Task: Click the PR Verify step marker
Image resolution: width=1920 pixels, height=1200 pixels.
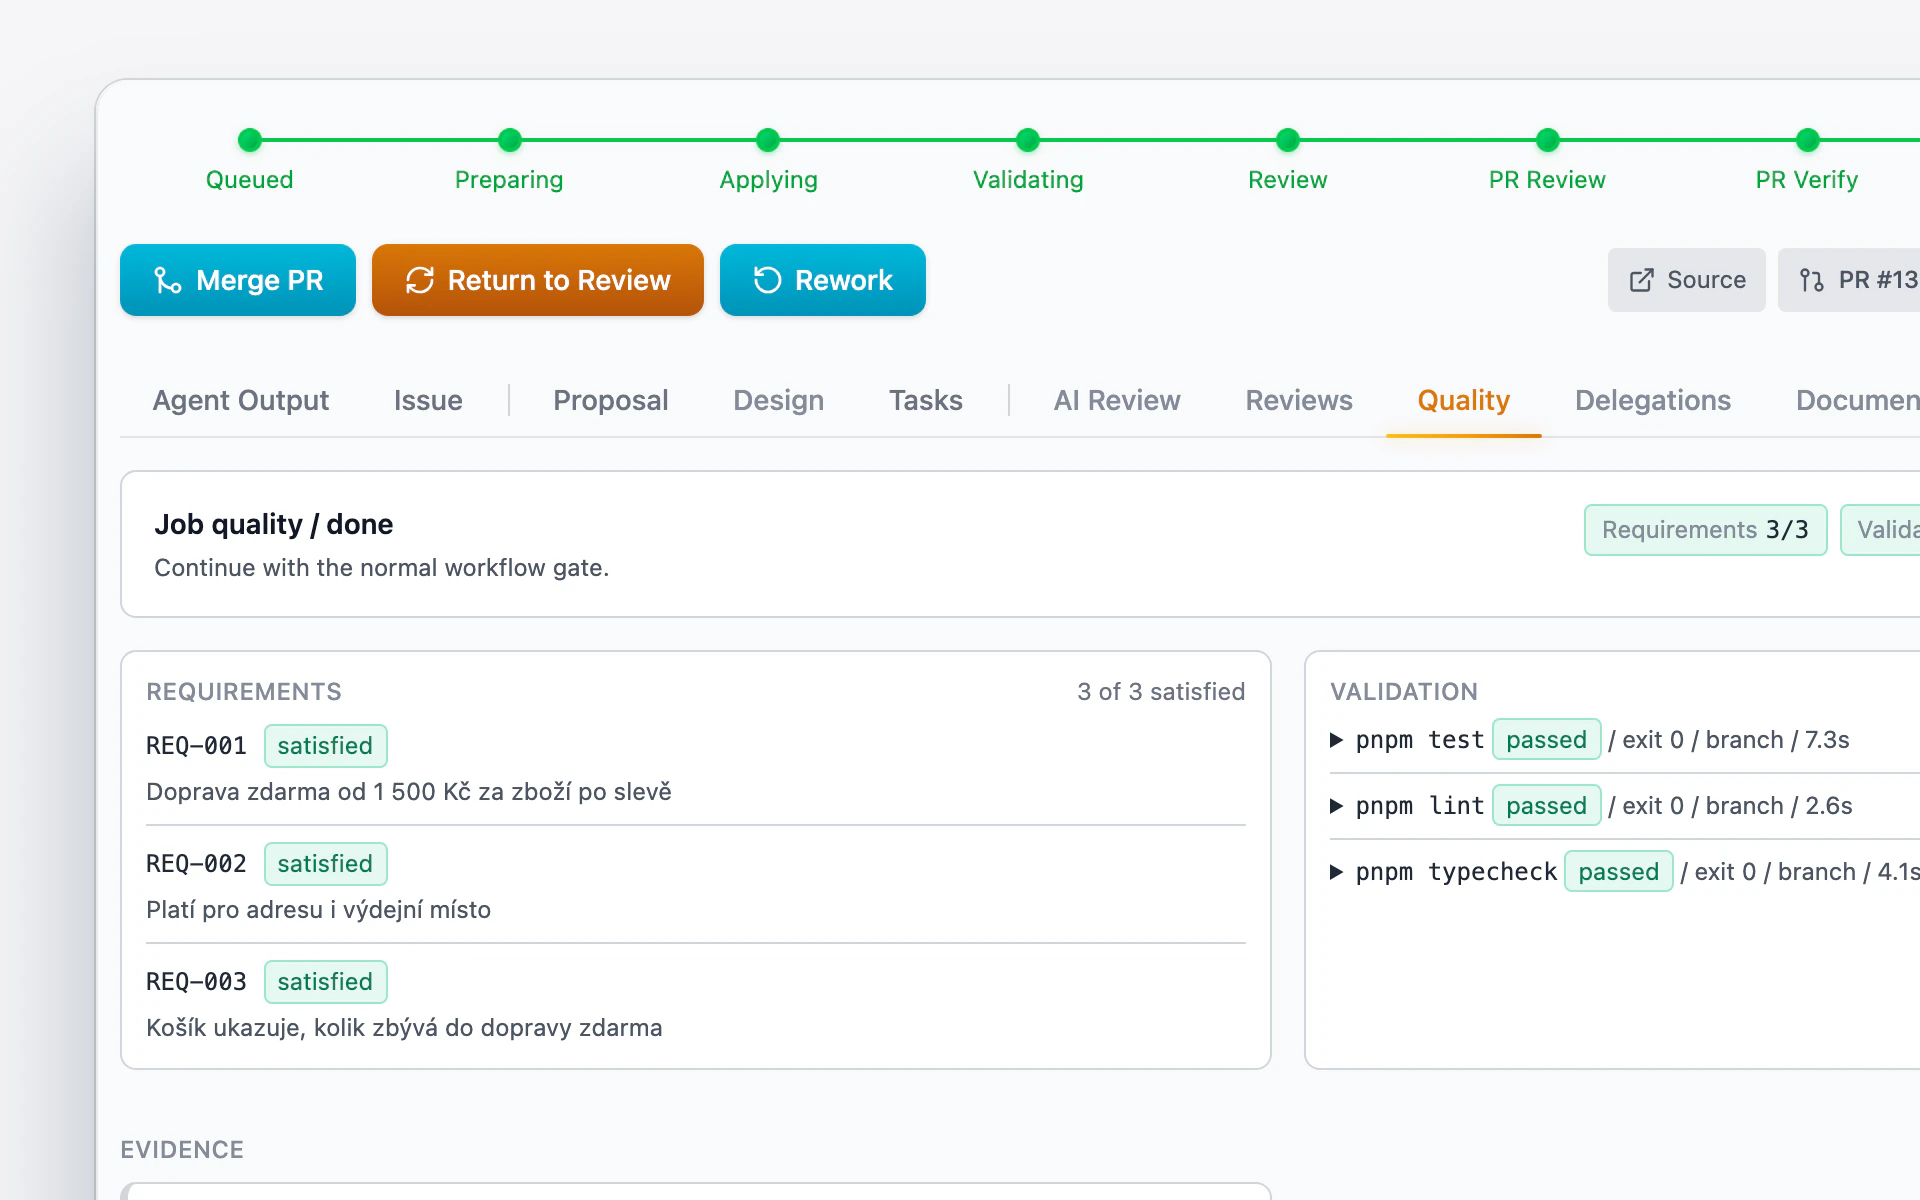Action: [1808, 140]
